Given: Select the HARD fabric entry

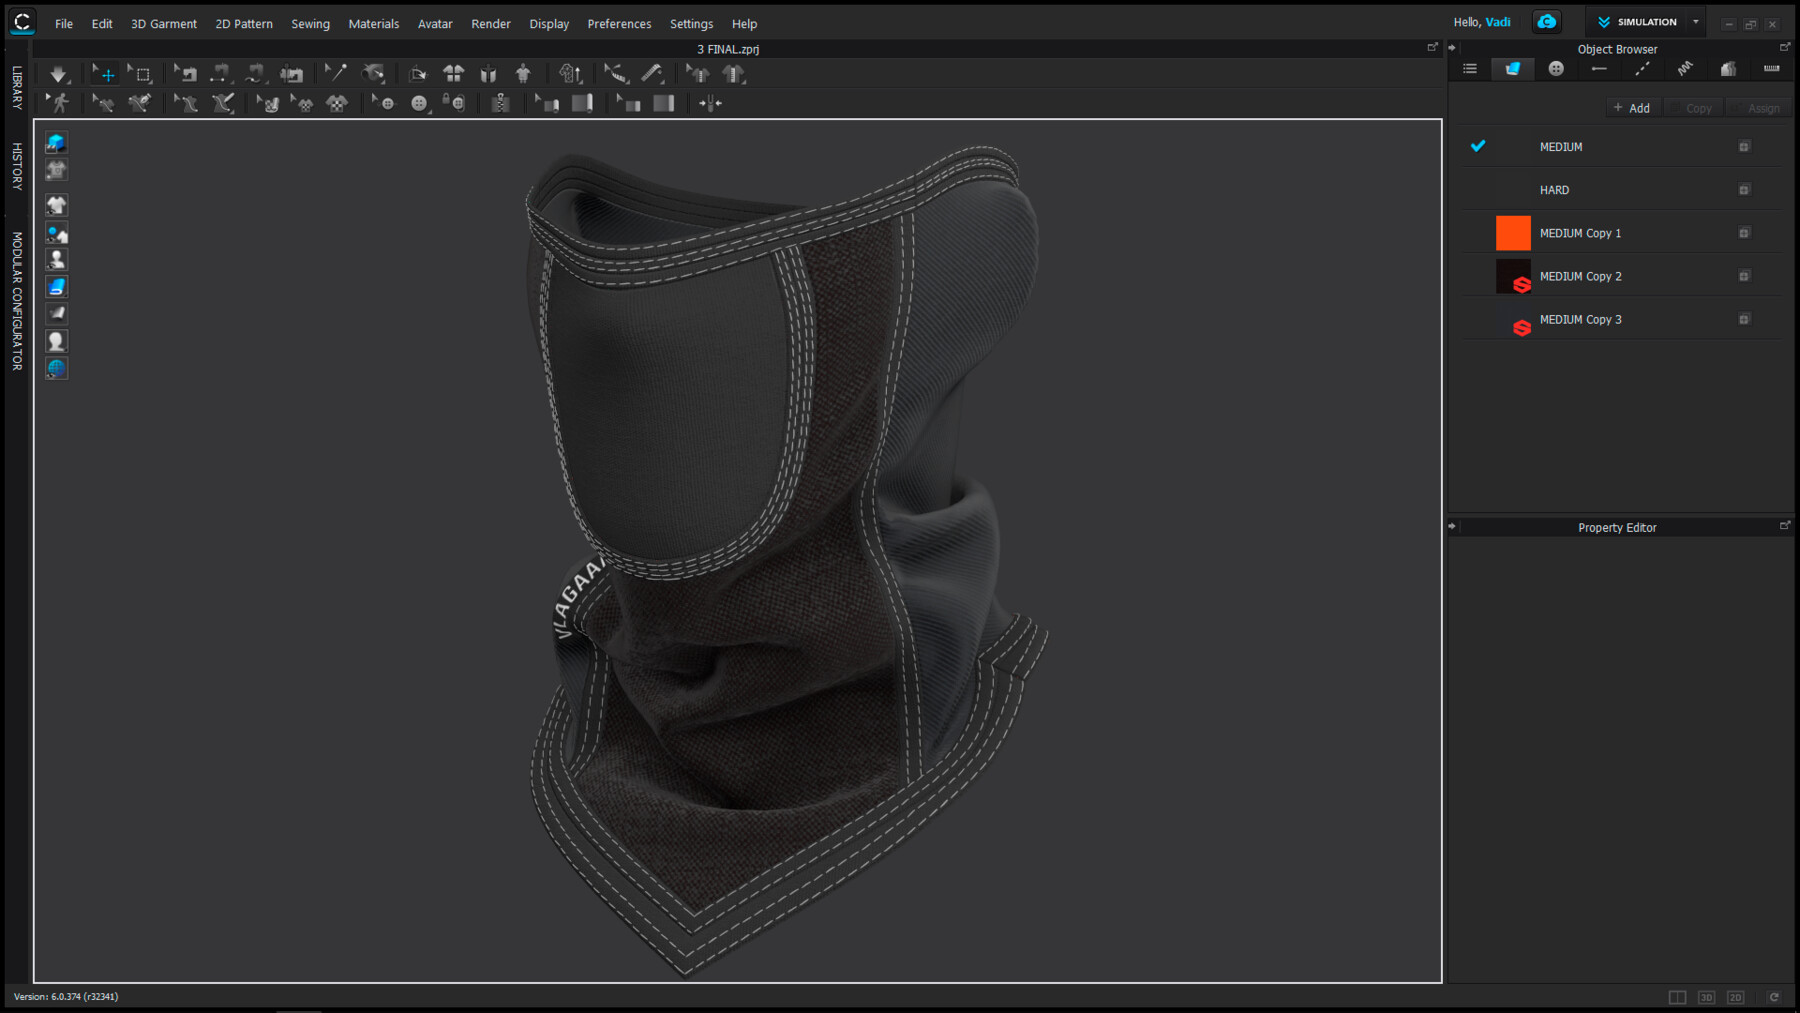Looking at the screenshot, I should [x=1556, y=189].
